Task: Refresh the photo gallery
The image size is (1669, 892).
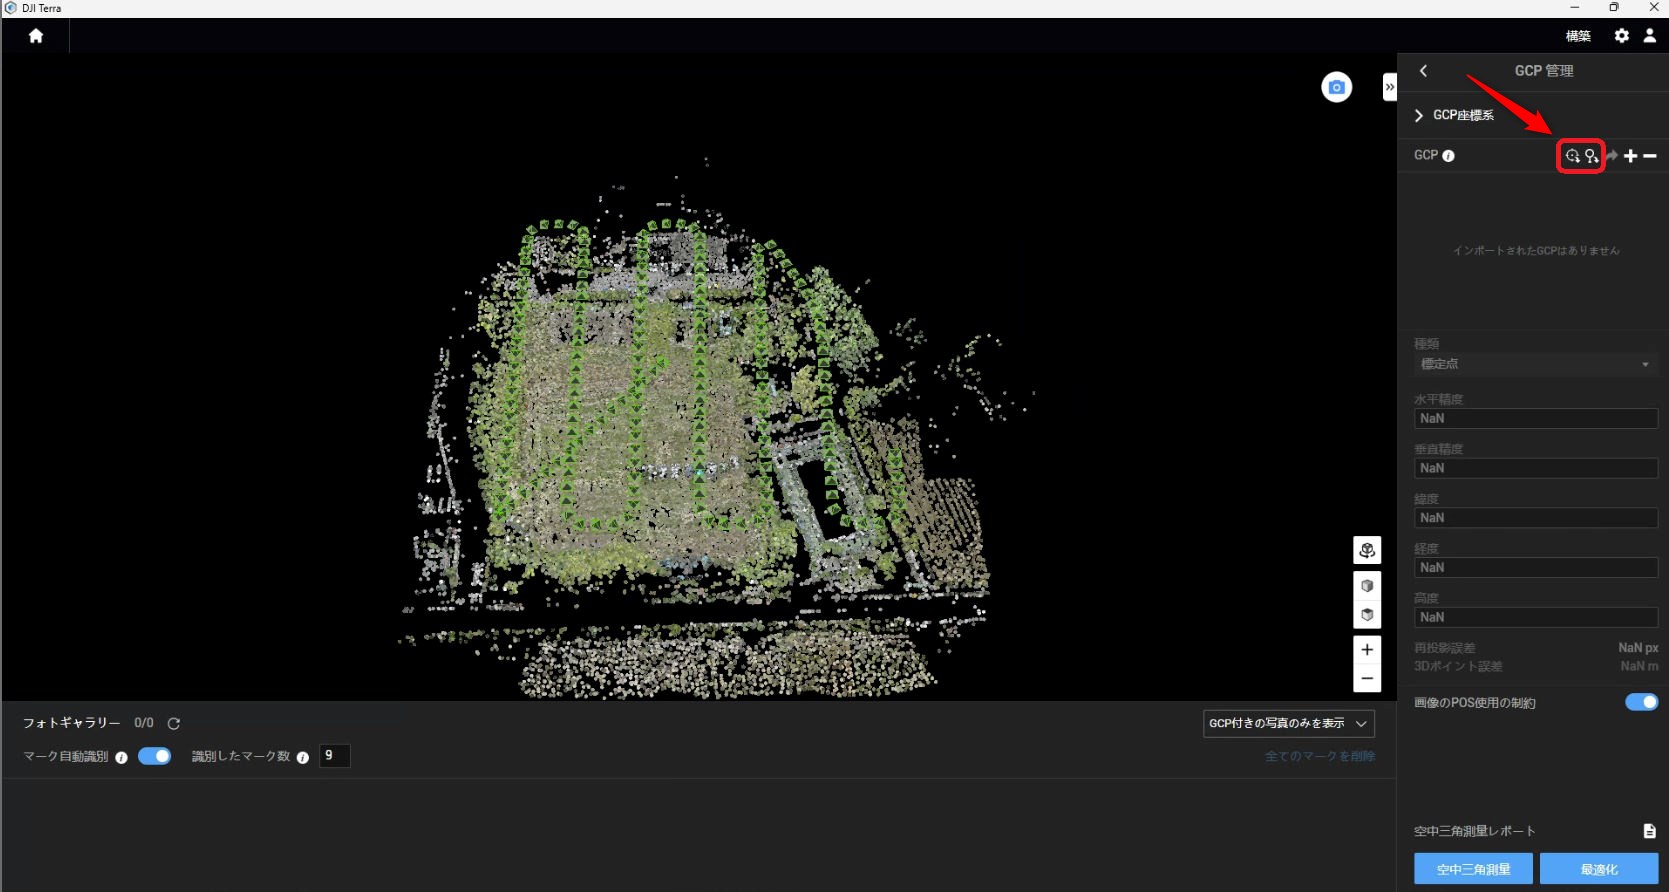Action: pos(174,723)
